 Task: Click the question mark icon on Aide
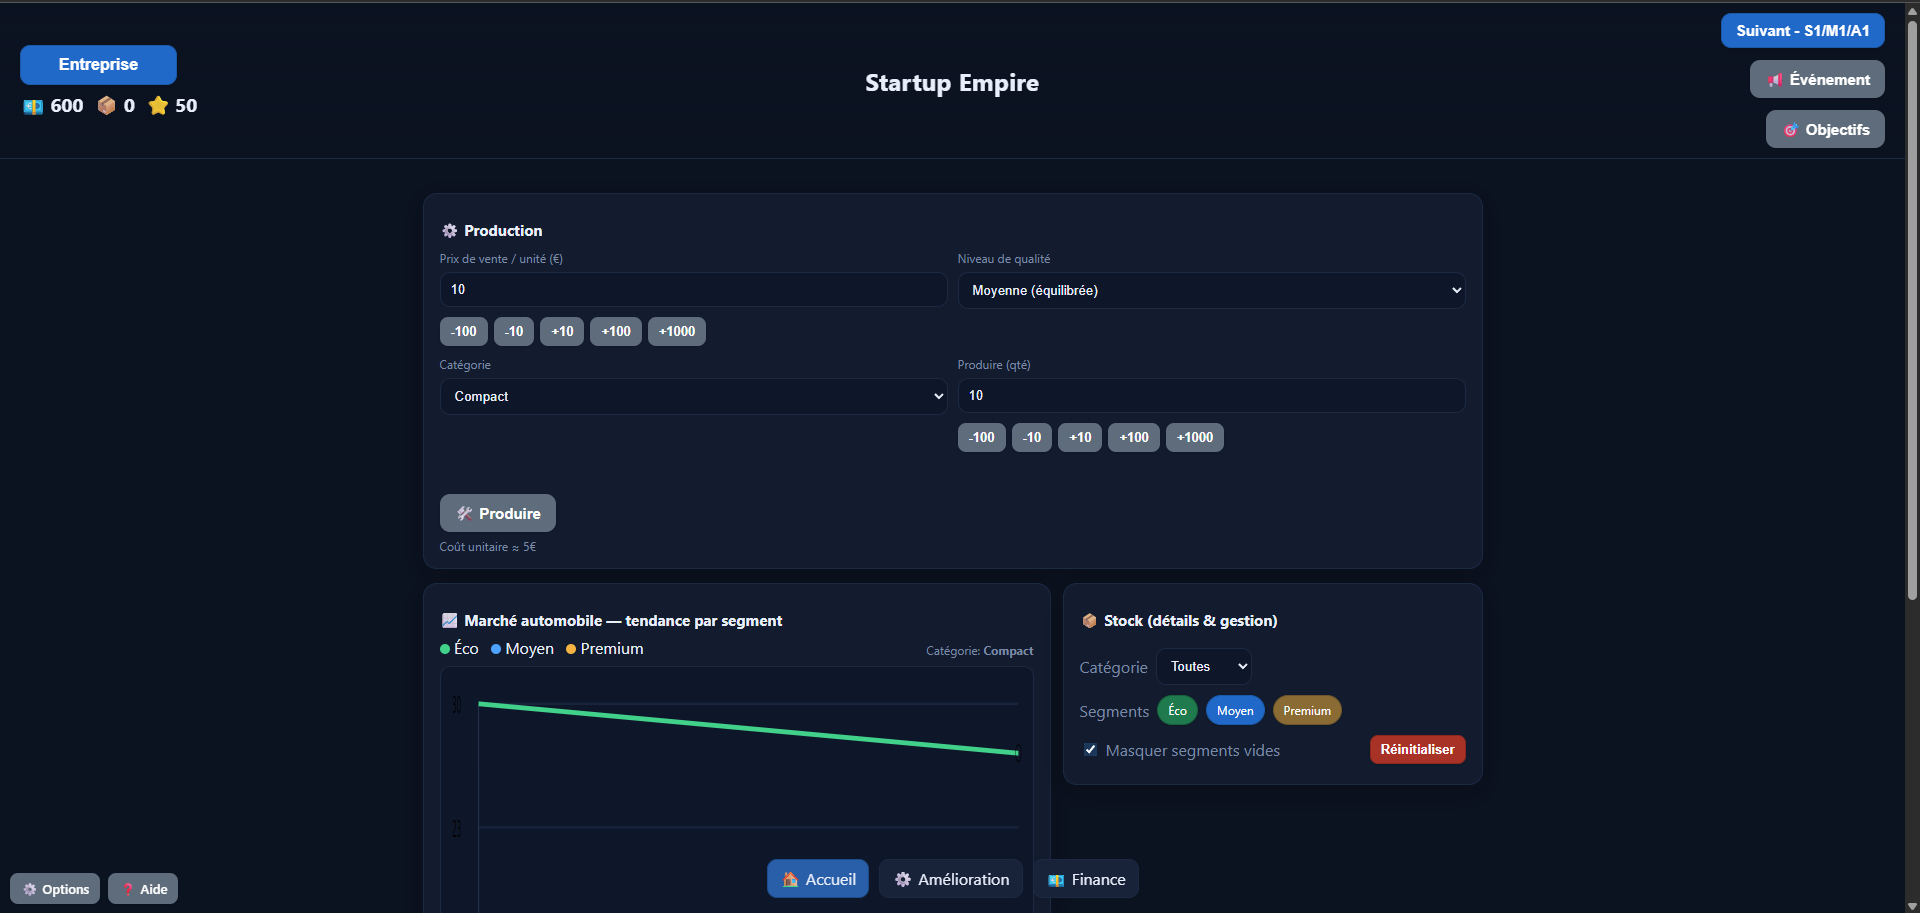[128, 889]
